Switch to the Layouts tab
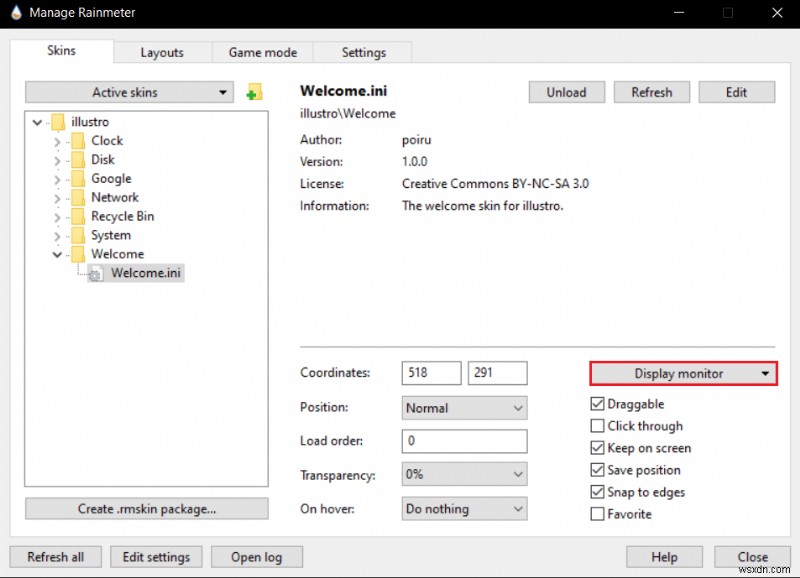The height and width of the screenshot is (578, 800). click(x=162, y=52)
